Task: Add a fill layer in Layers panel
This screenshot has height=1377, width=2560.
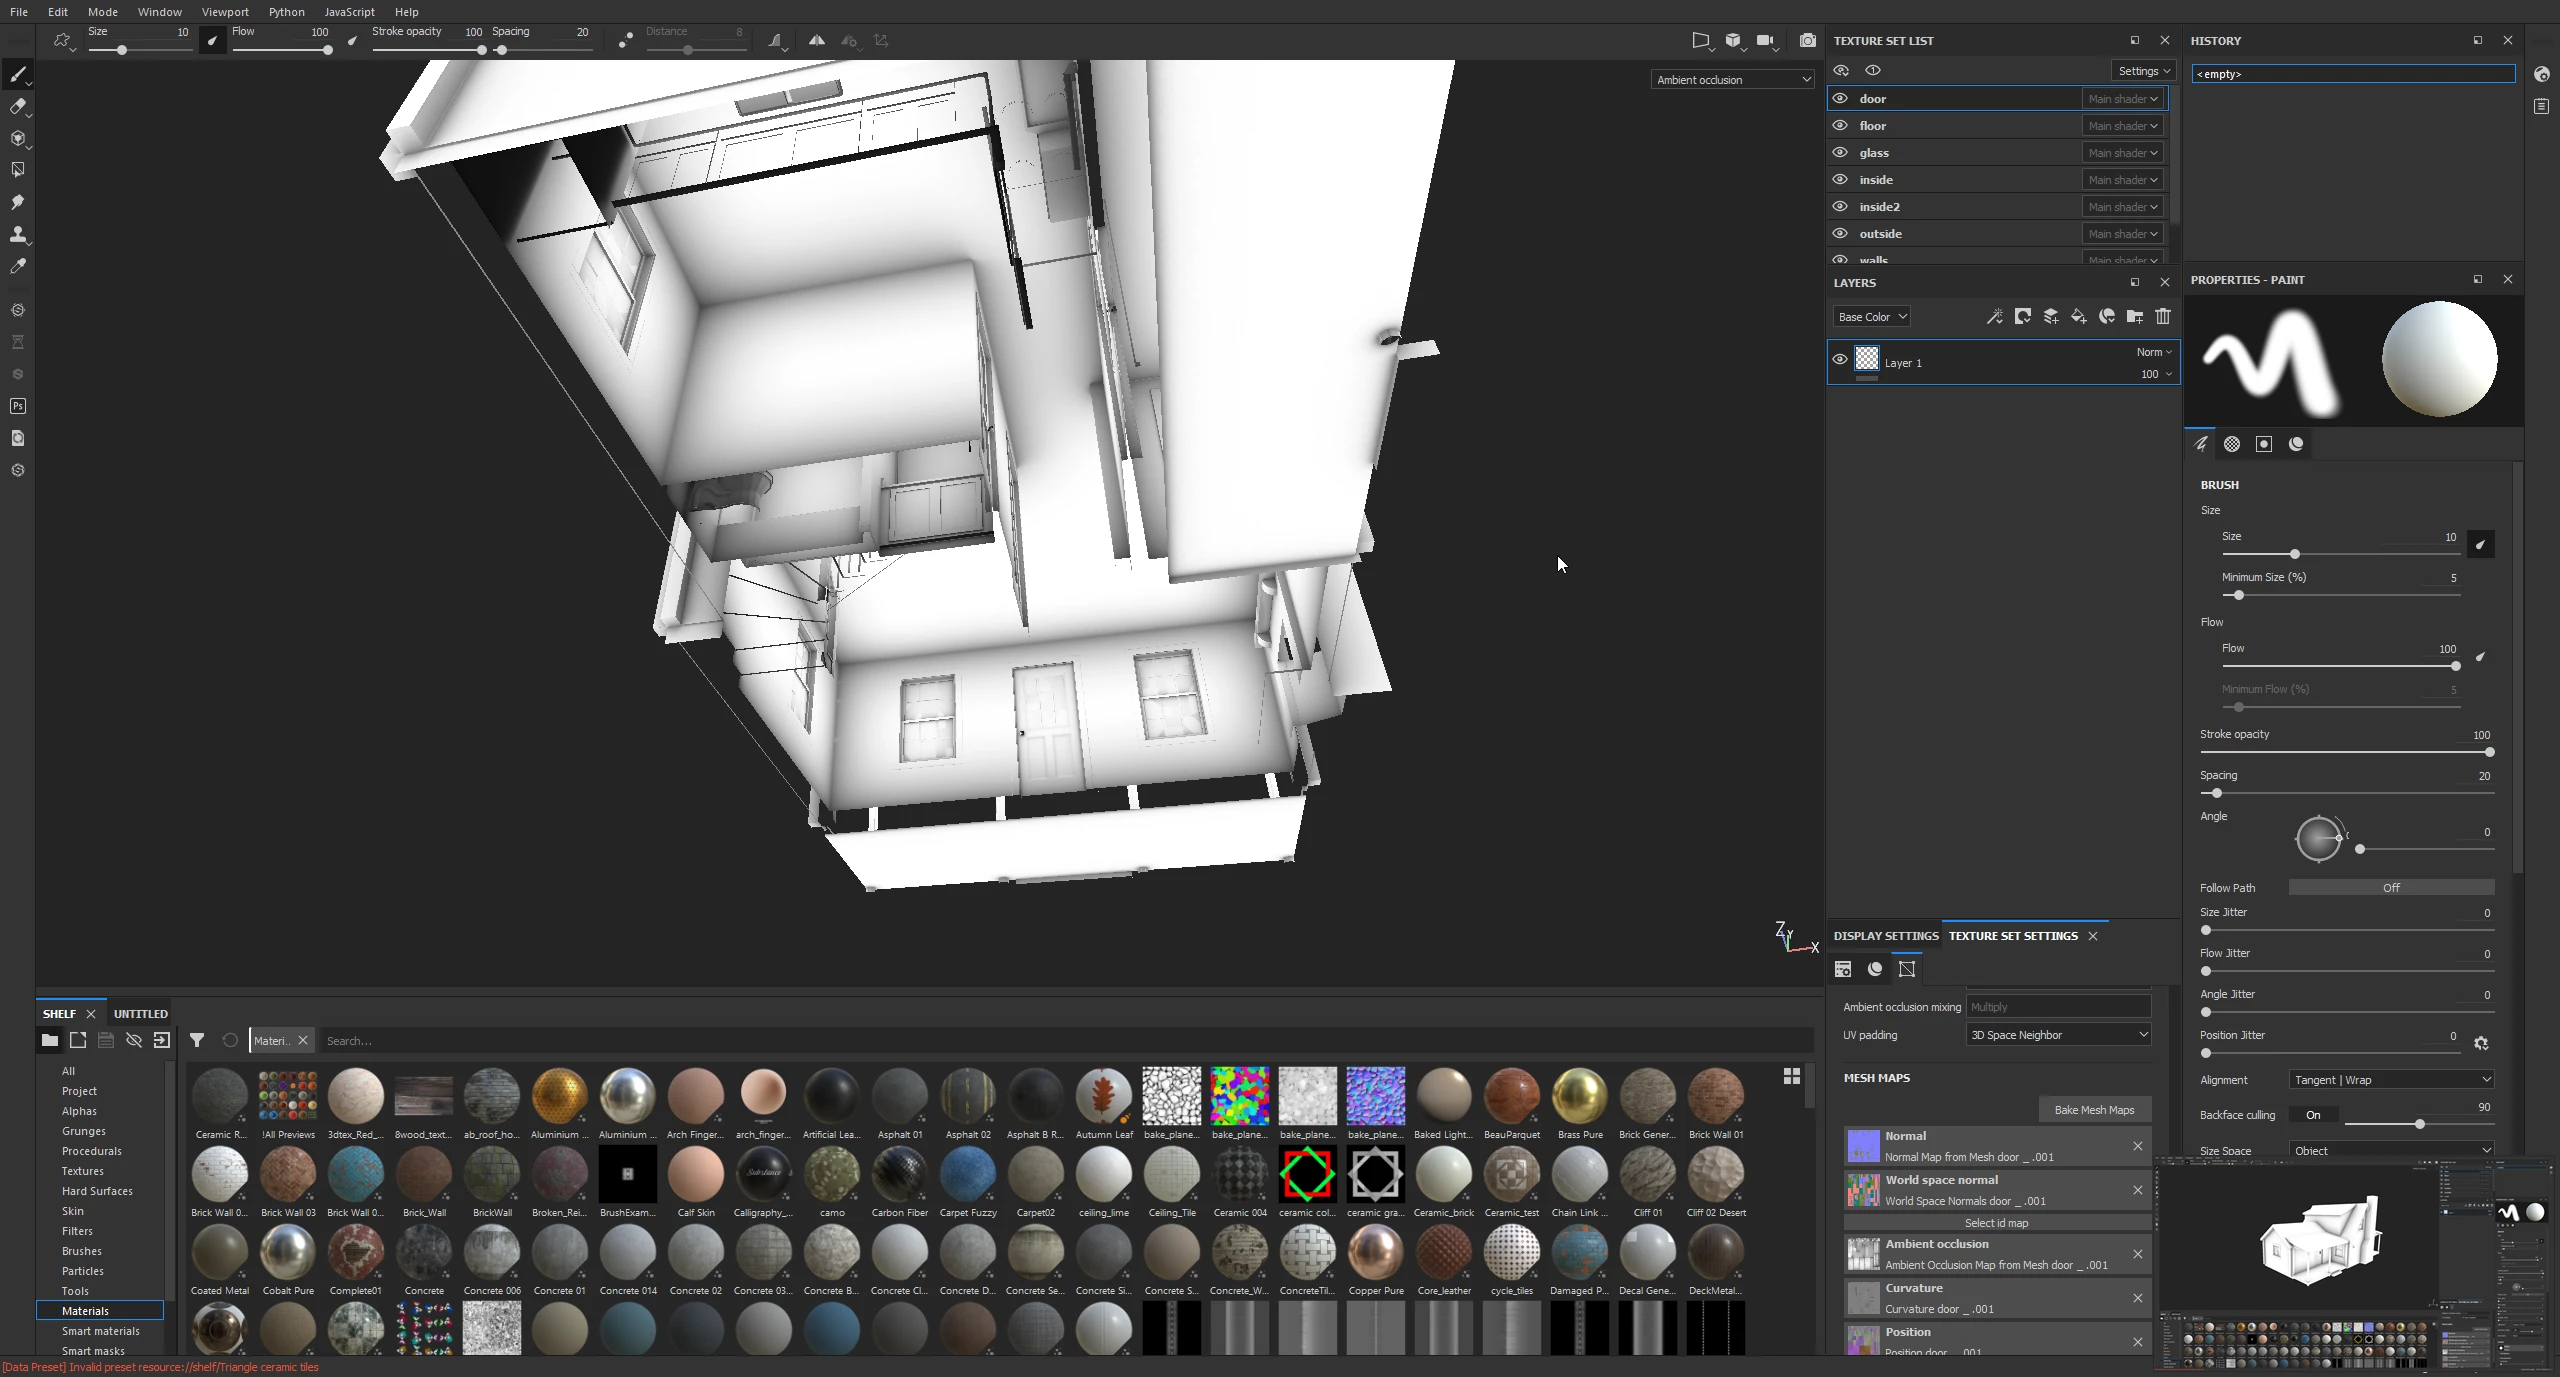Action: [2079, 317]
